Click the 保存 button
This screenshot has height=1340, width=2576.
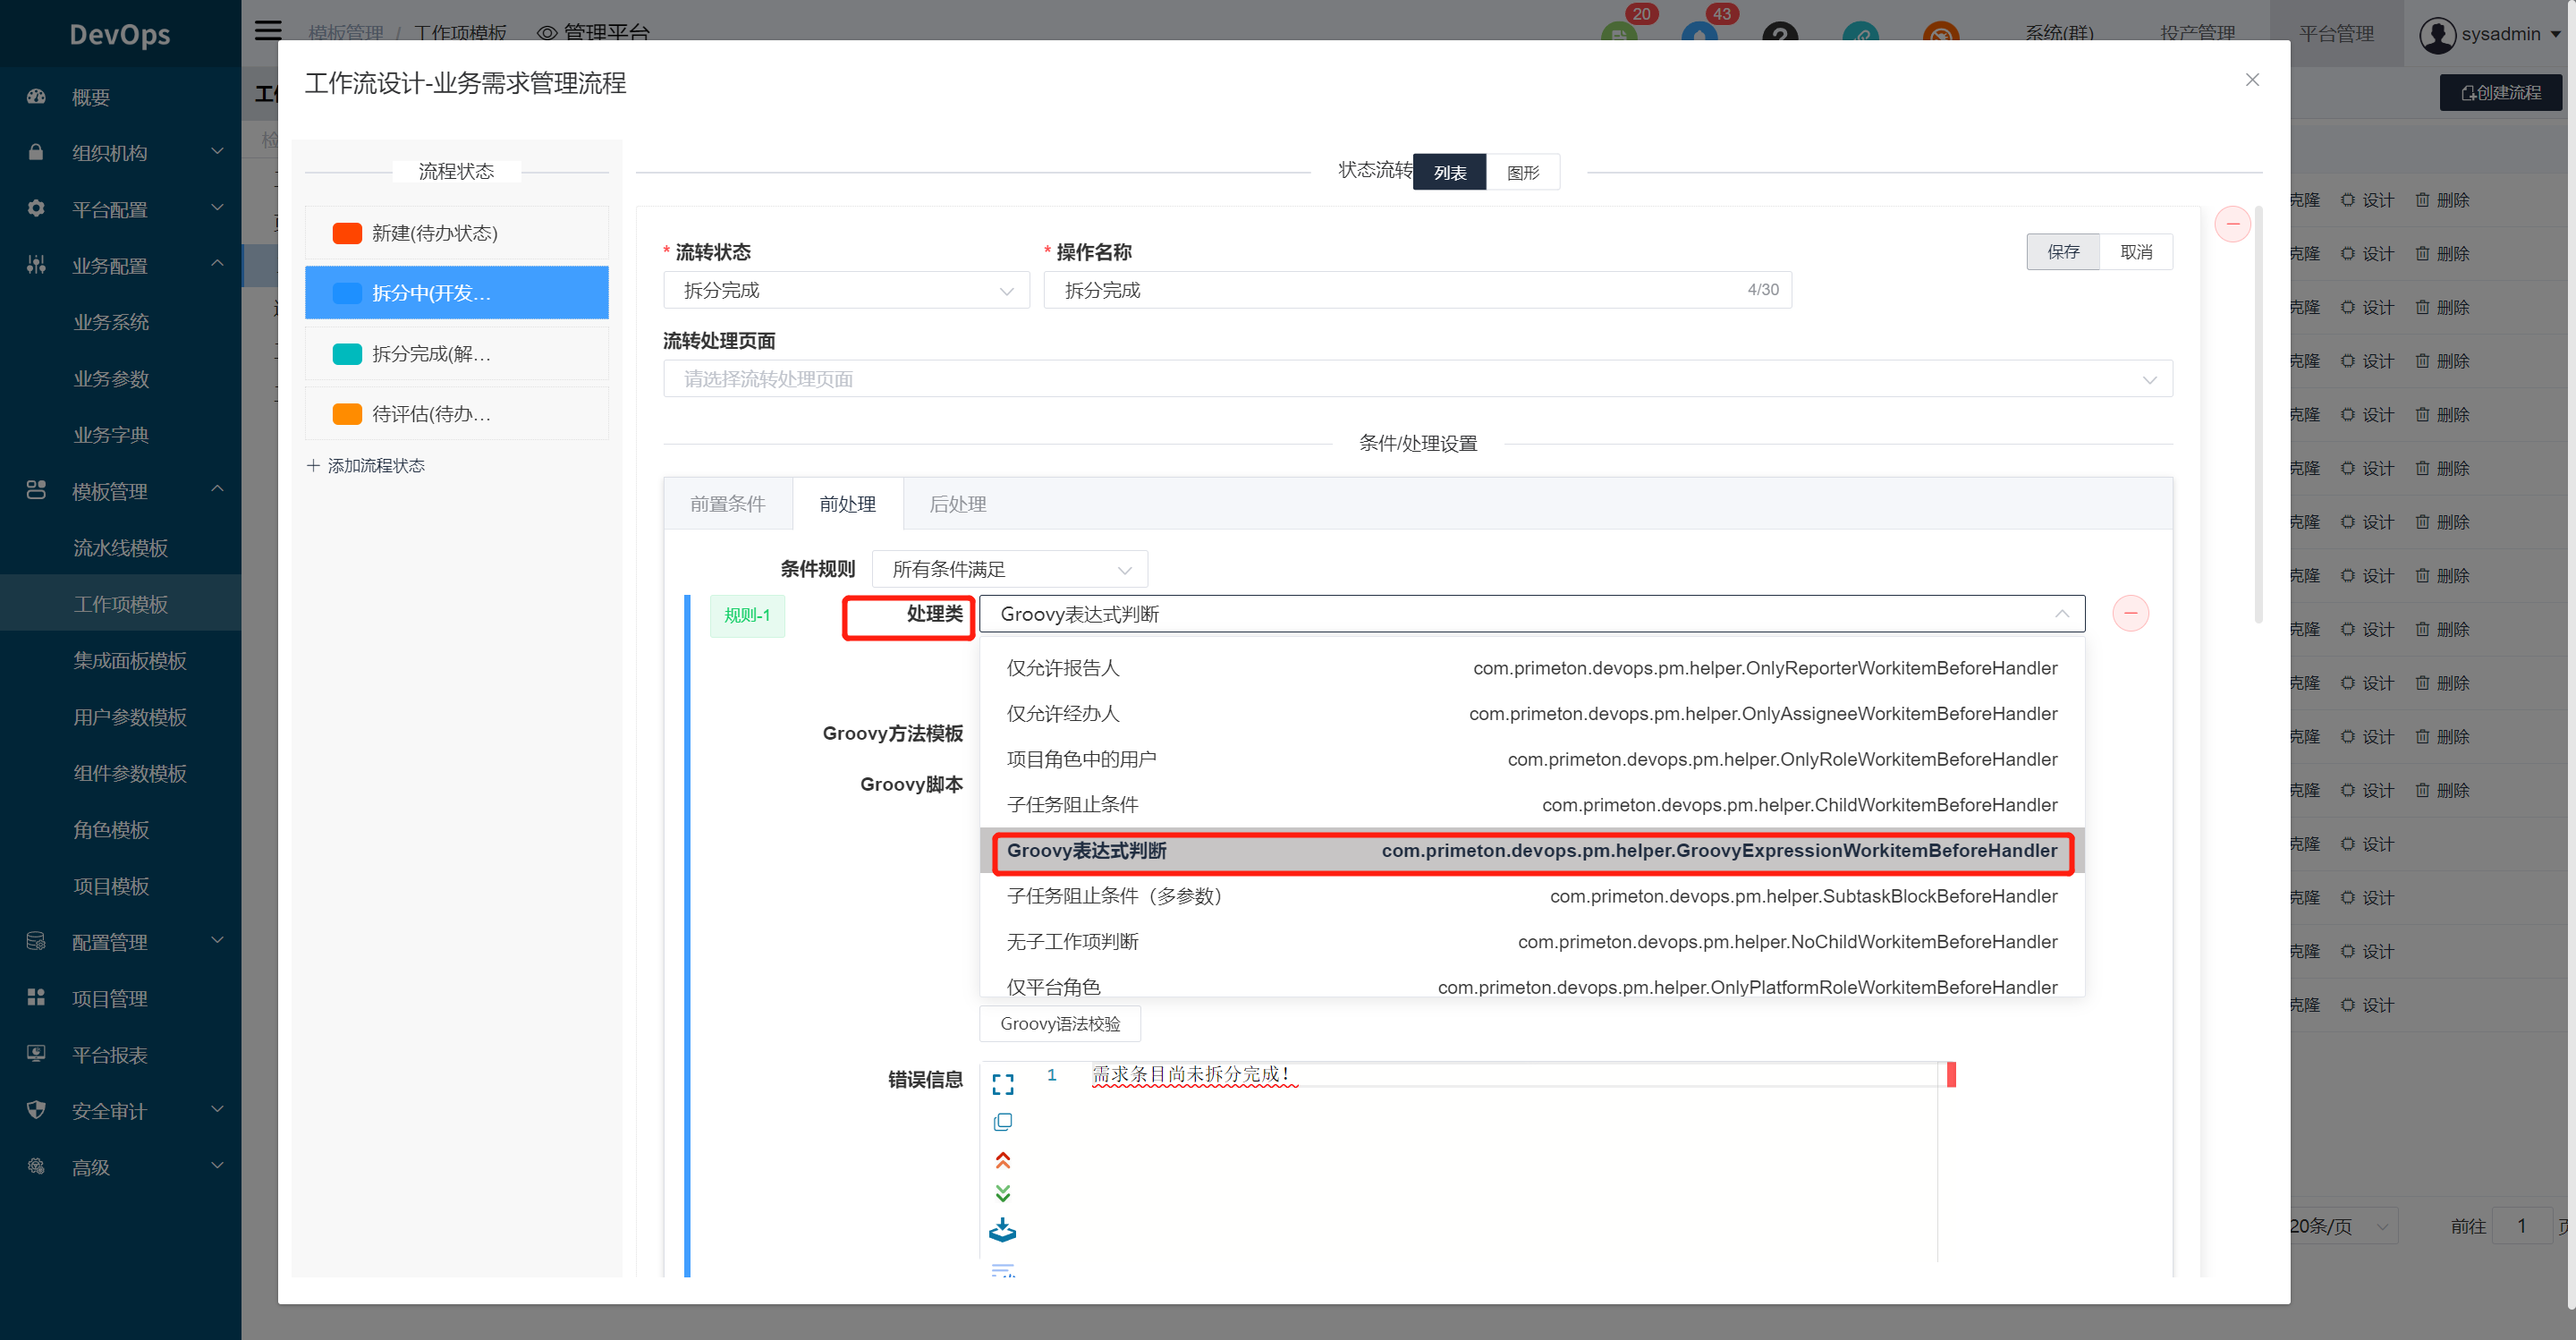[2062, 252]
